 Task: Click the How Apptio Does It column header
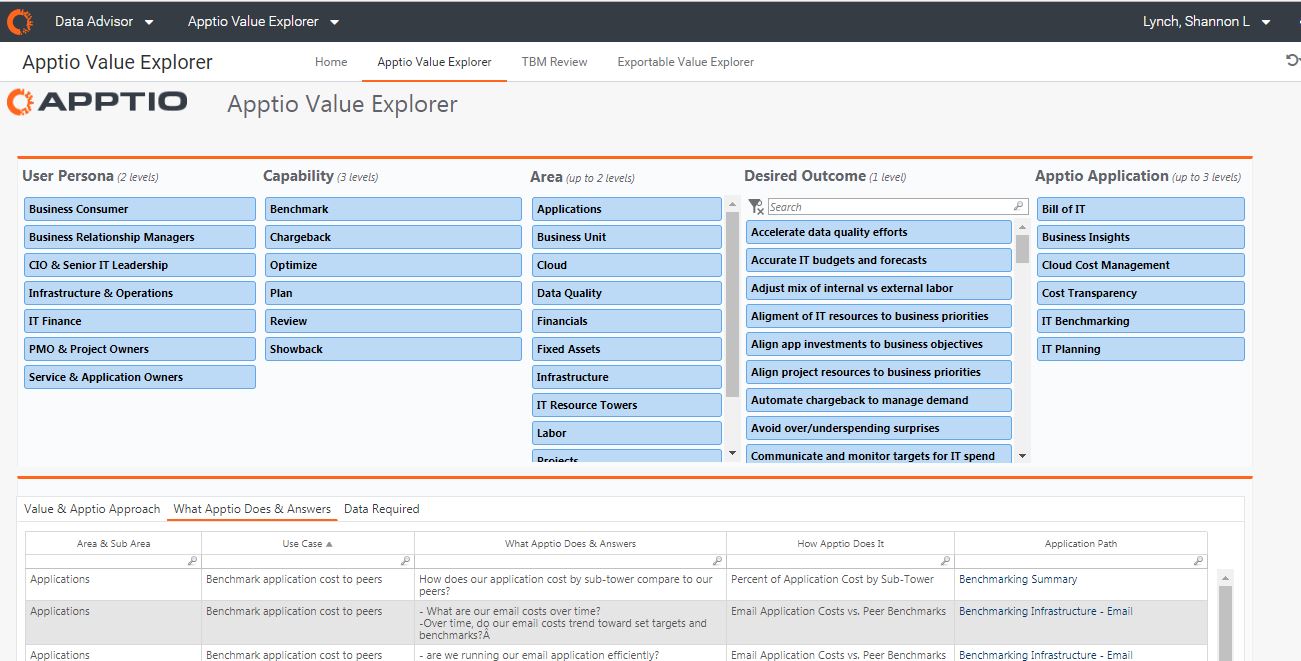click(x=841, y=544)
